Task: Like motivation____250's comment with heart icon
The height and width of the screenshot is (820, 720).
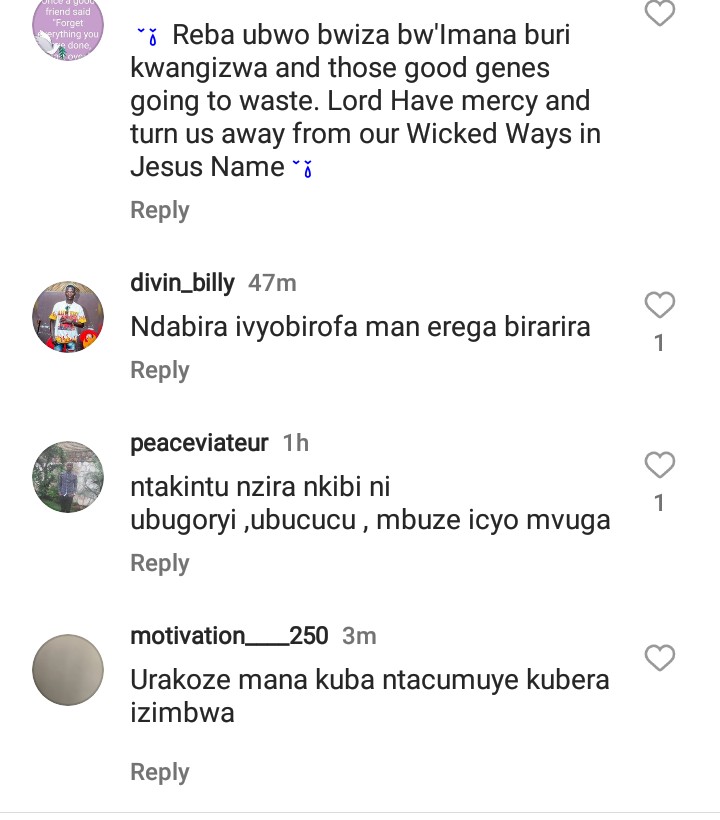Action: pyautogui.click(x=659, y=659)
